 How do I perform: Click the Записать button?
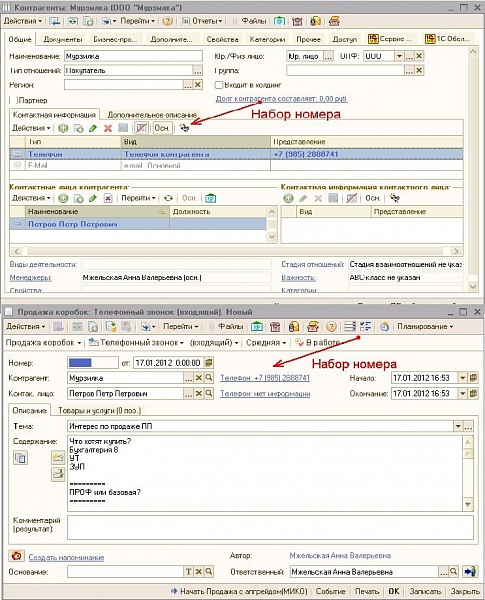pyautogui.click(x=425, y=591)
